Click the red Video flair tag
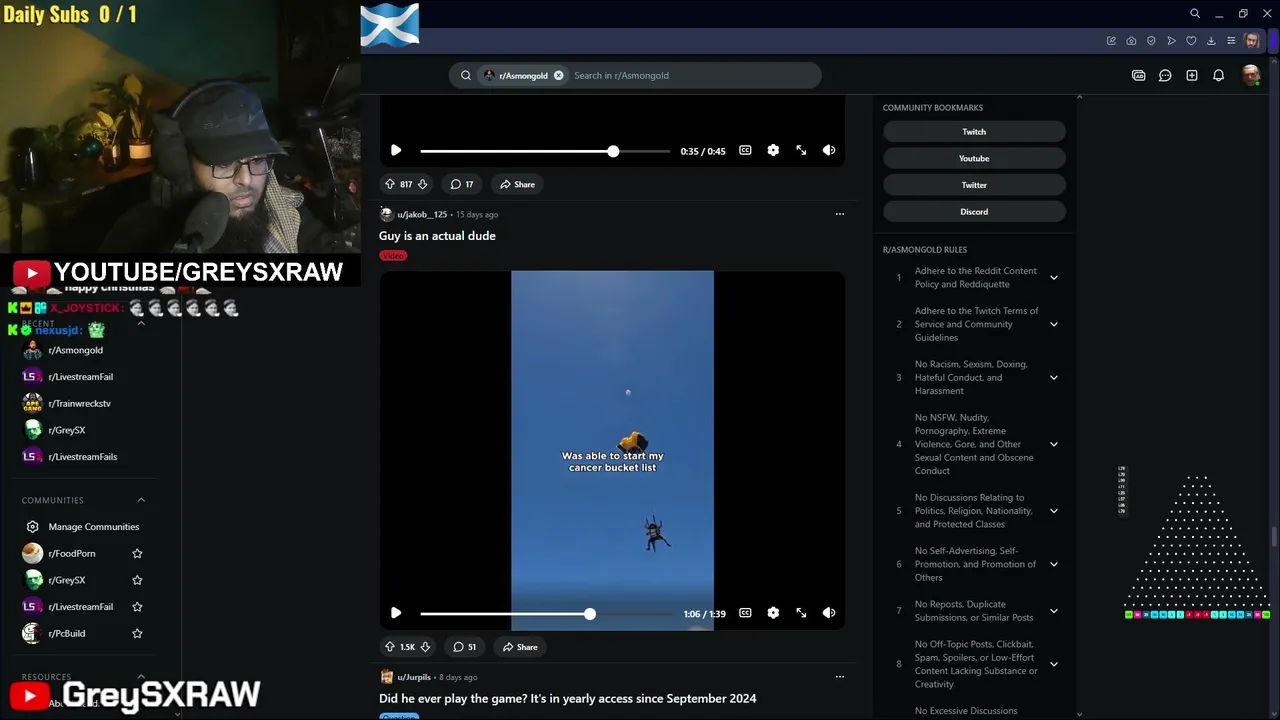Viewport: 1280px width, 720px height. [393, 256]
